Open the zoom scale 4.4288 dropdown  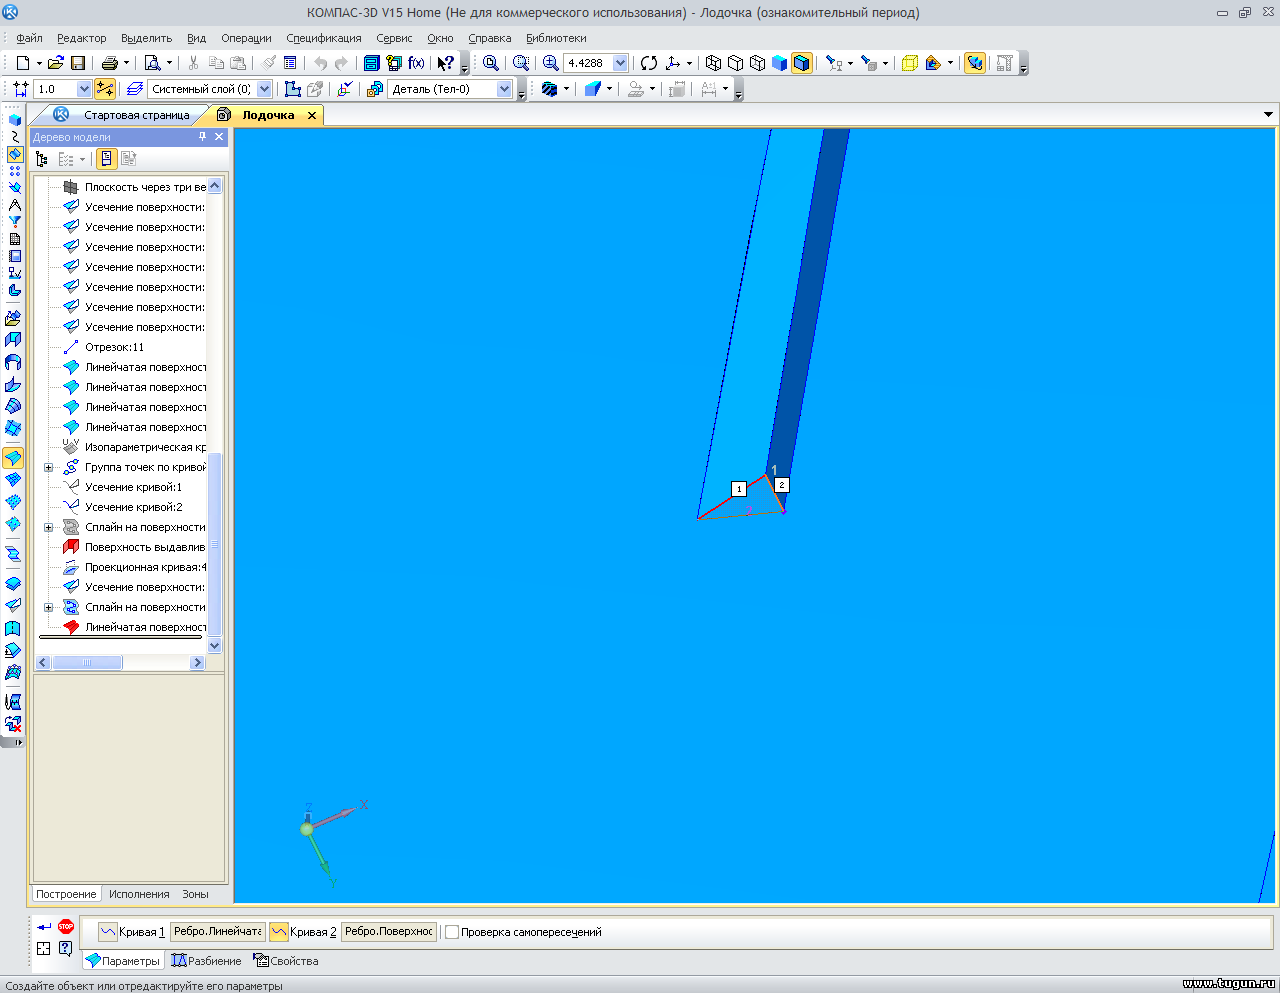620,63
